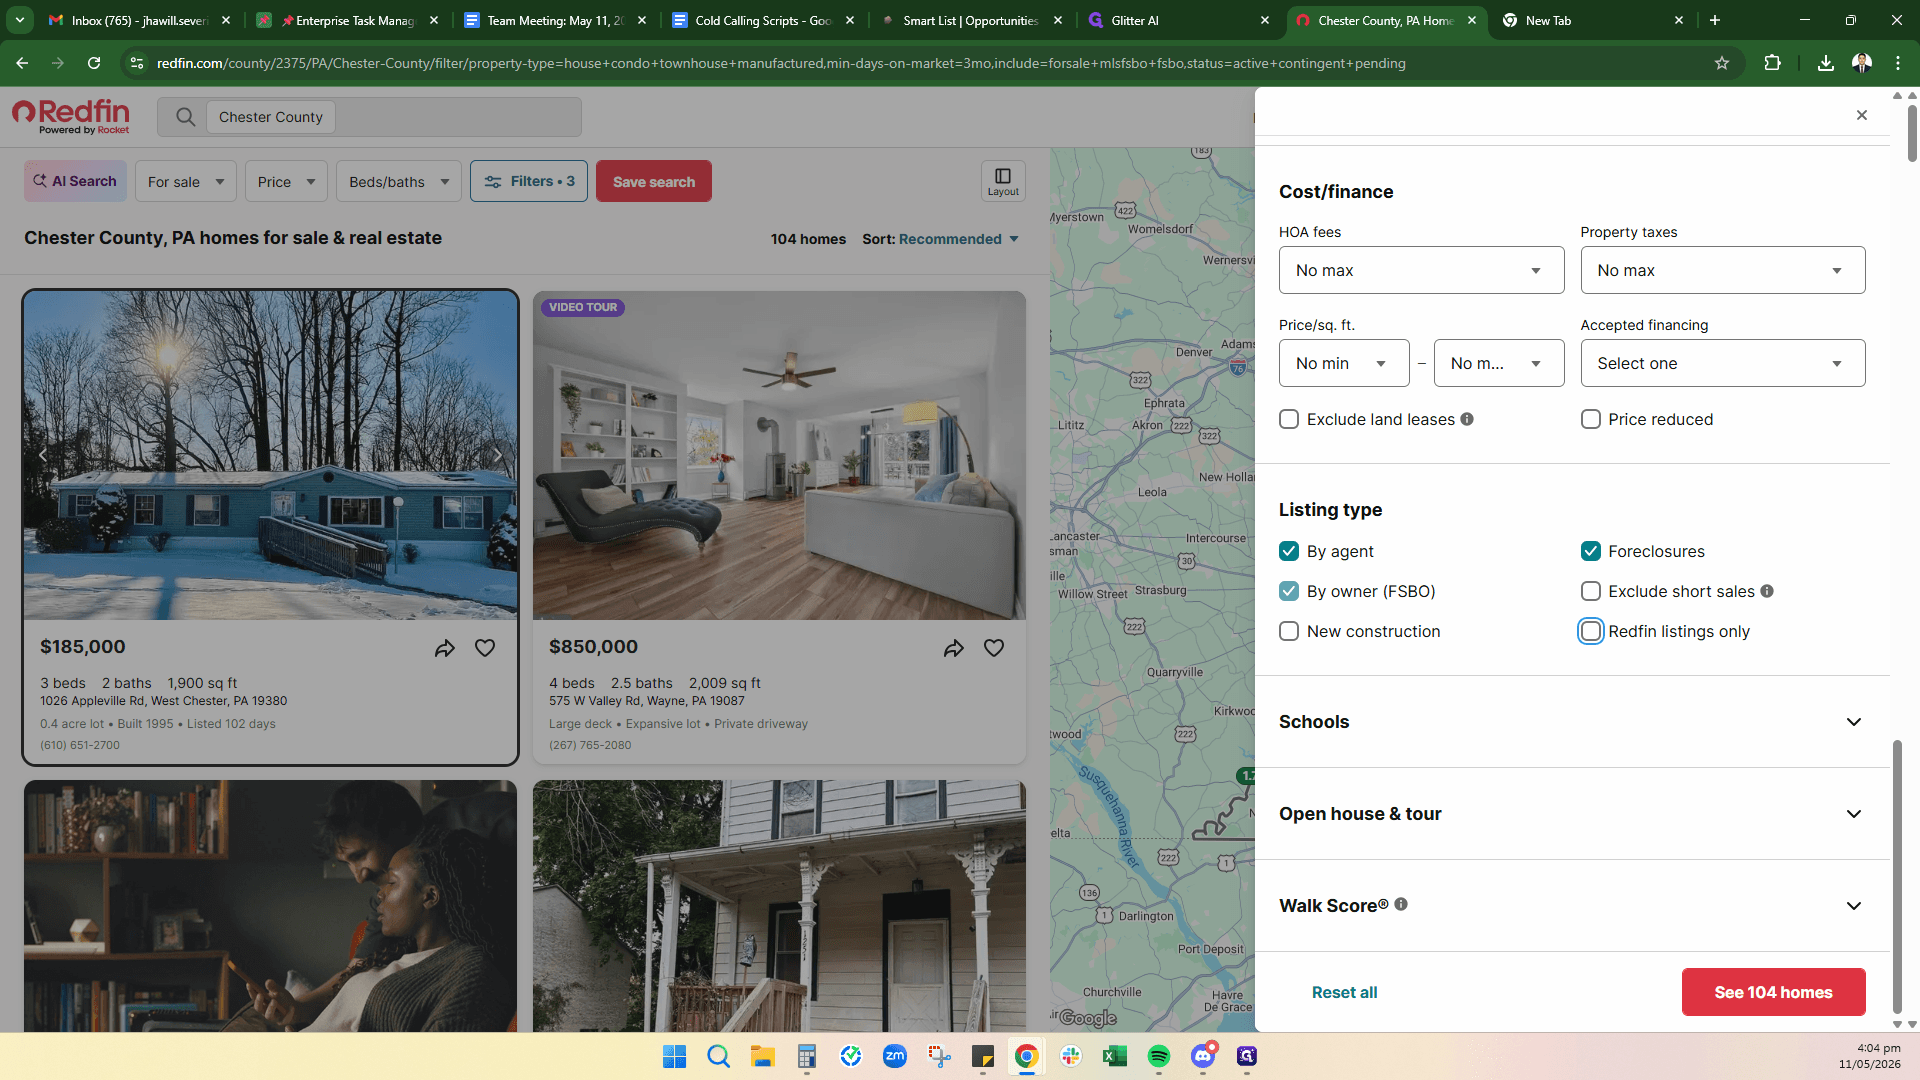Check Exclude short sales
Screen dimensions: 1920x1080
point(1591,591)
